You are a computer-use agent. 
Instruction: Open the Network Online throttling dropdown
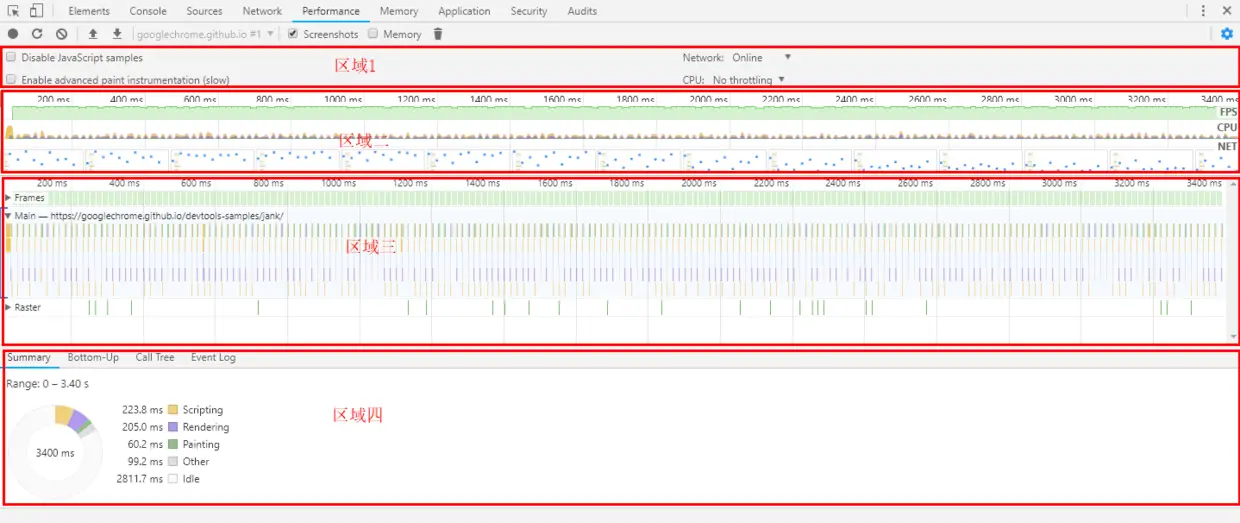(761, 58)
